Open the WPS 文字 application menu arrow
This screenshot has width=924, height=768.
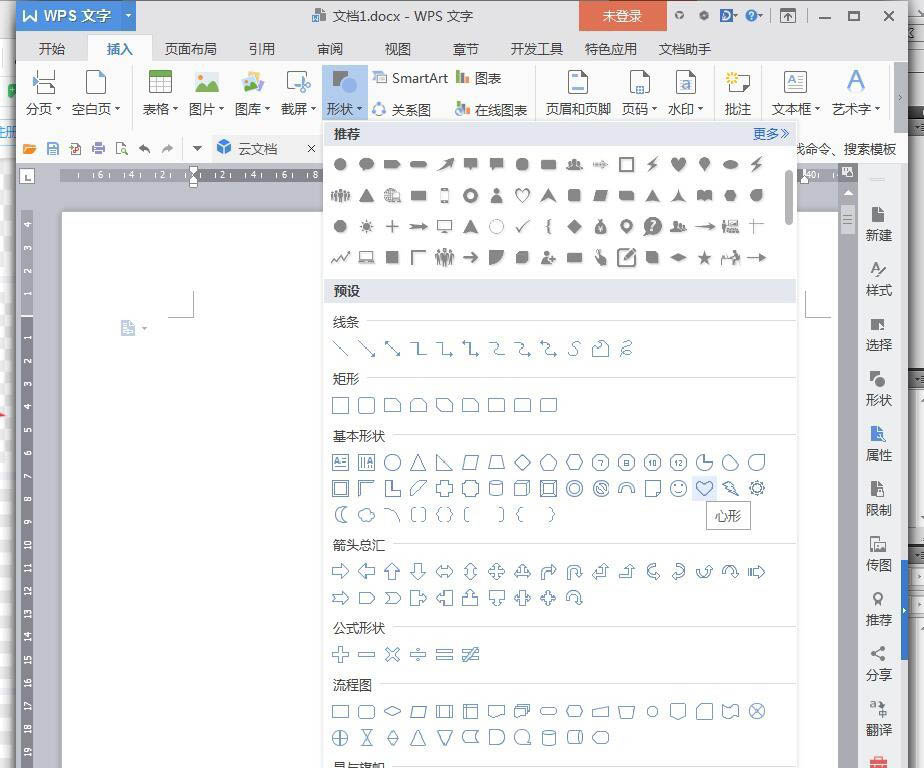coord(128,15)
